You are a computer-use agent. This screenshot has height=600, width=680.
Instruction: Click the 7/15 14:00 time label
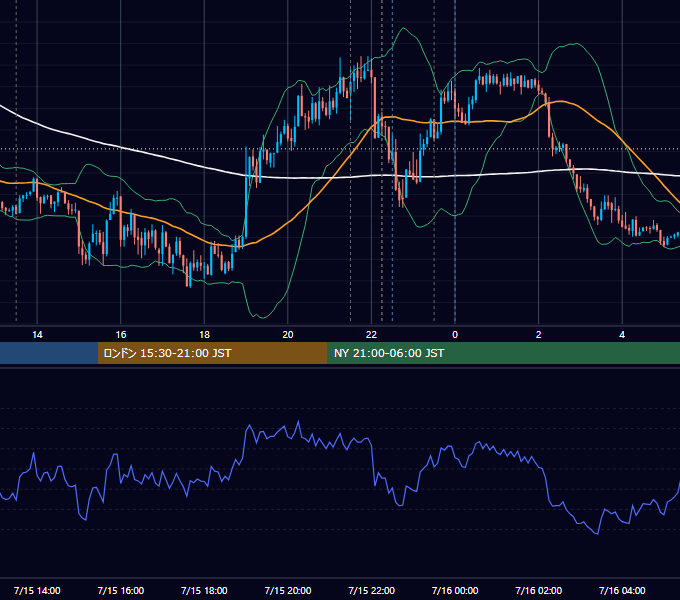(x=37, y=590)
